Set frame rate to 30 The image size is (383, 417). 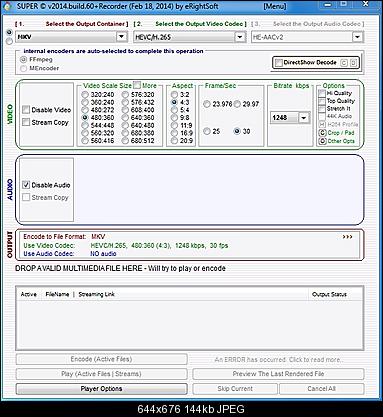237,131
